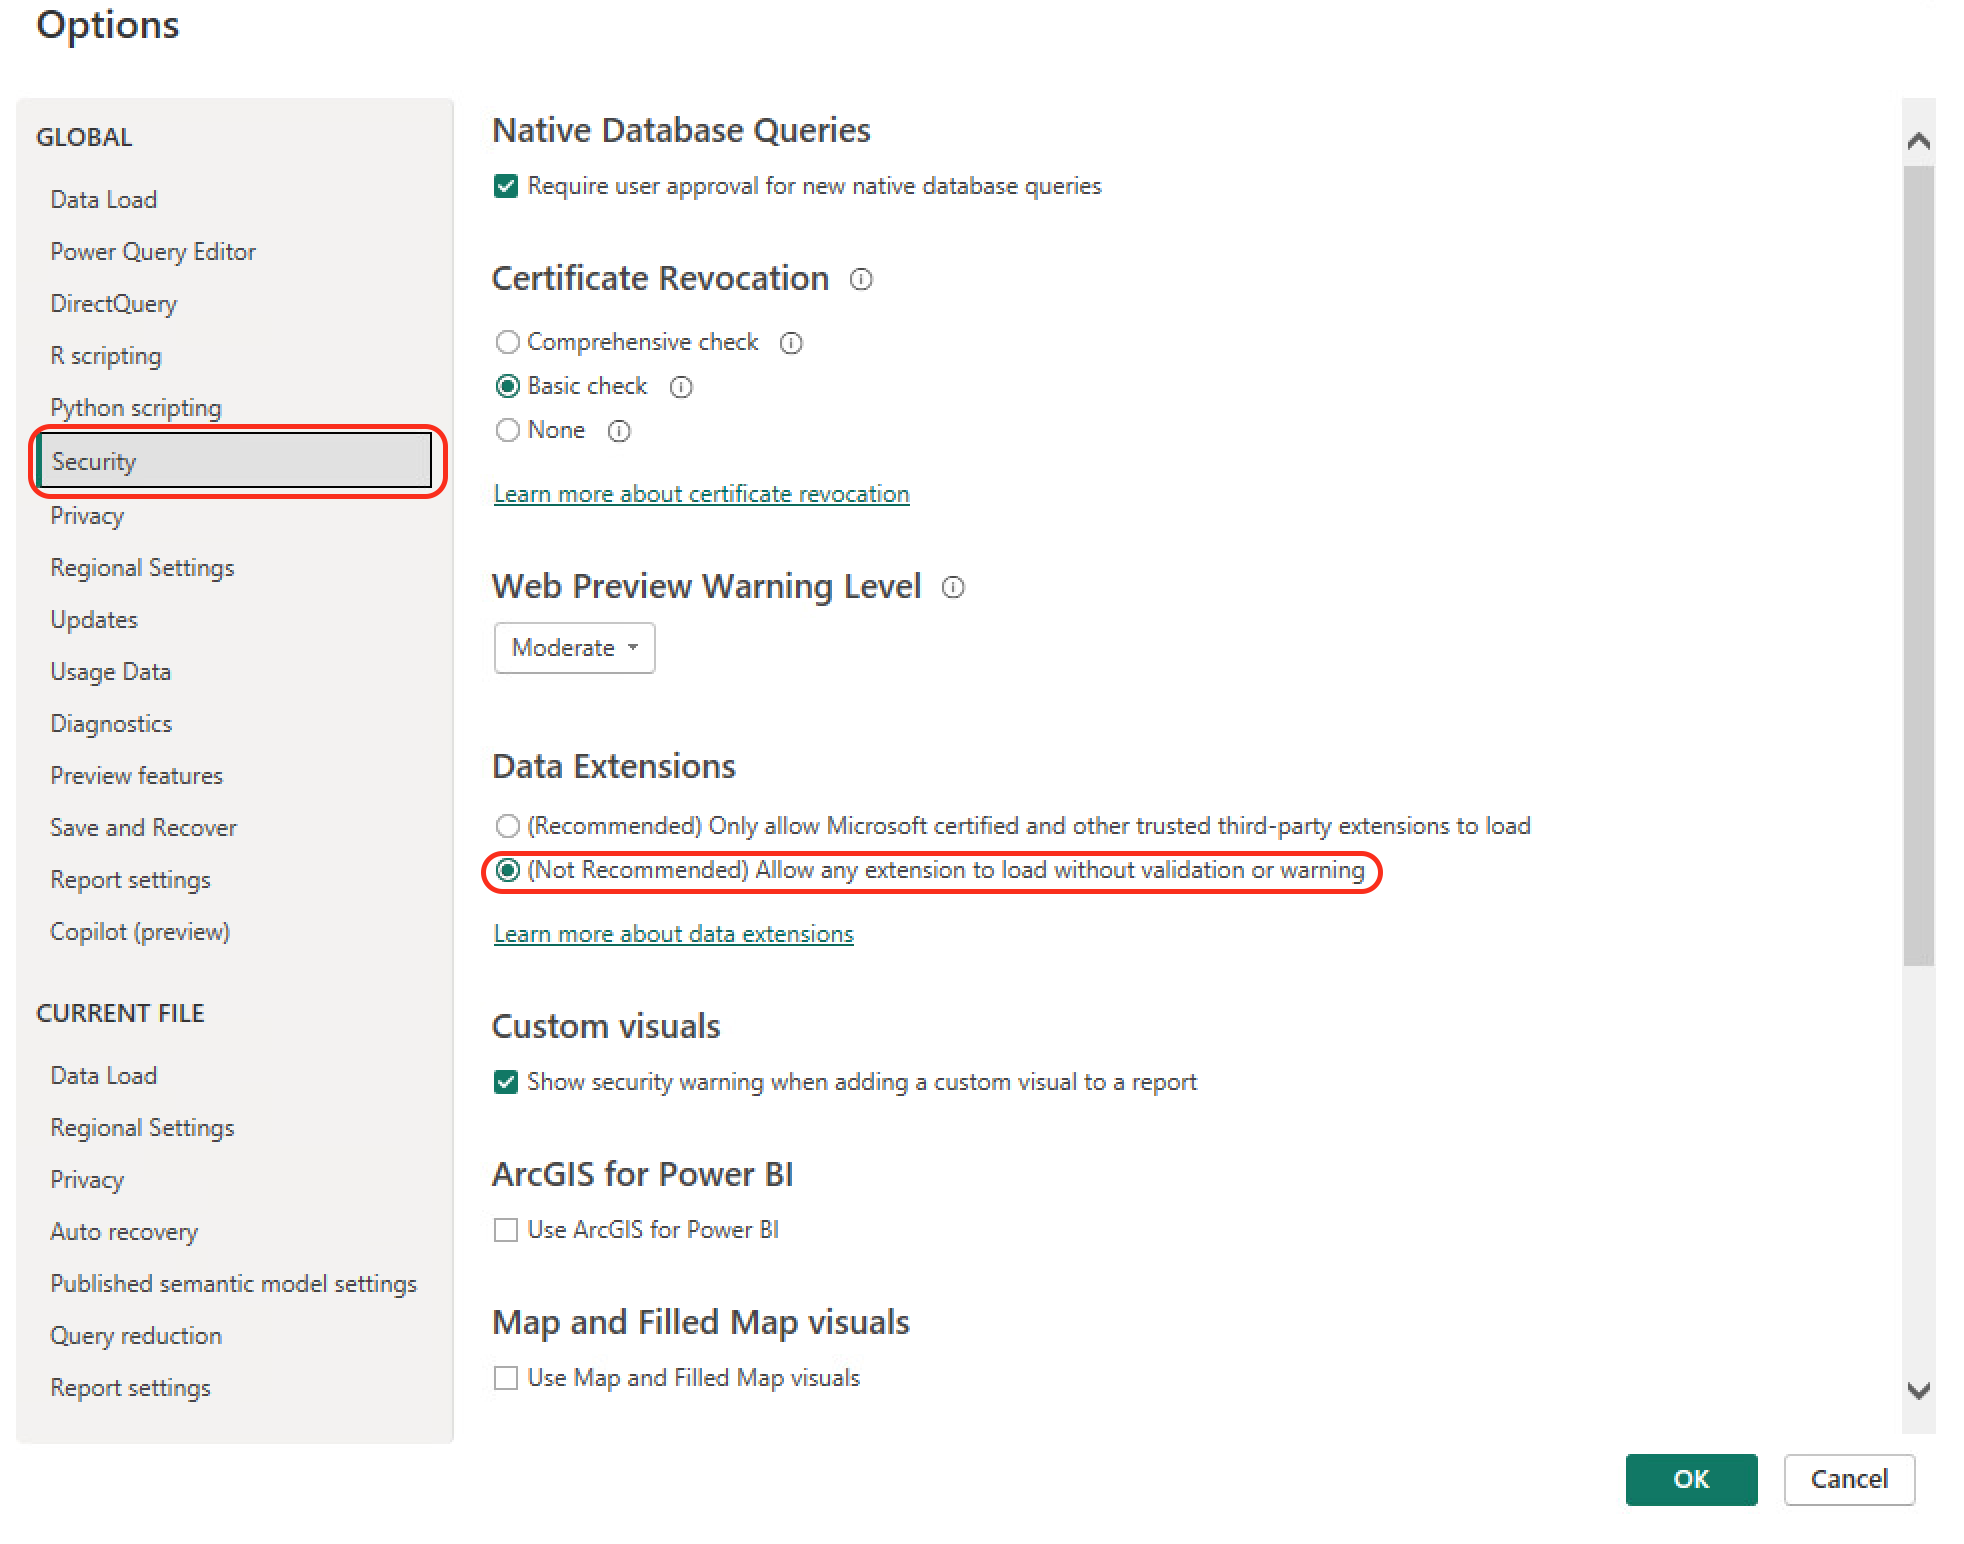This screenshot has width=1964, height=1544.
Task: Switch to Python scripting settings
Action: tap(135, 407)
